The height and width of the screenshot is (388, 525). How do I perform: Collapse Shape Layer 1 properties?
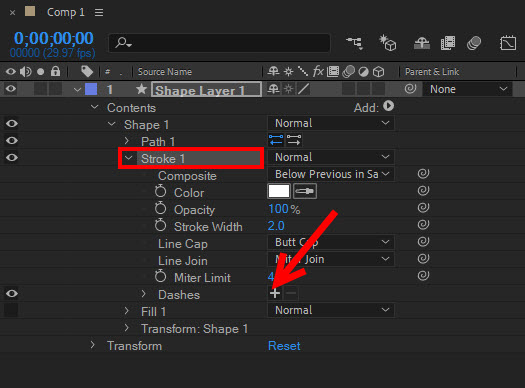77,89
